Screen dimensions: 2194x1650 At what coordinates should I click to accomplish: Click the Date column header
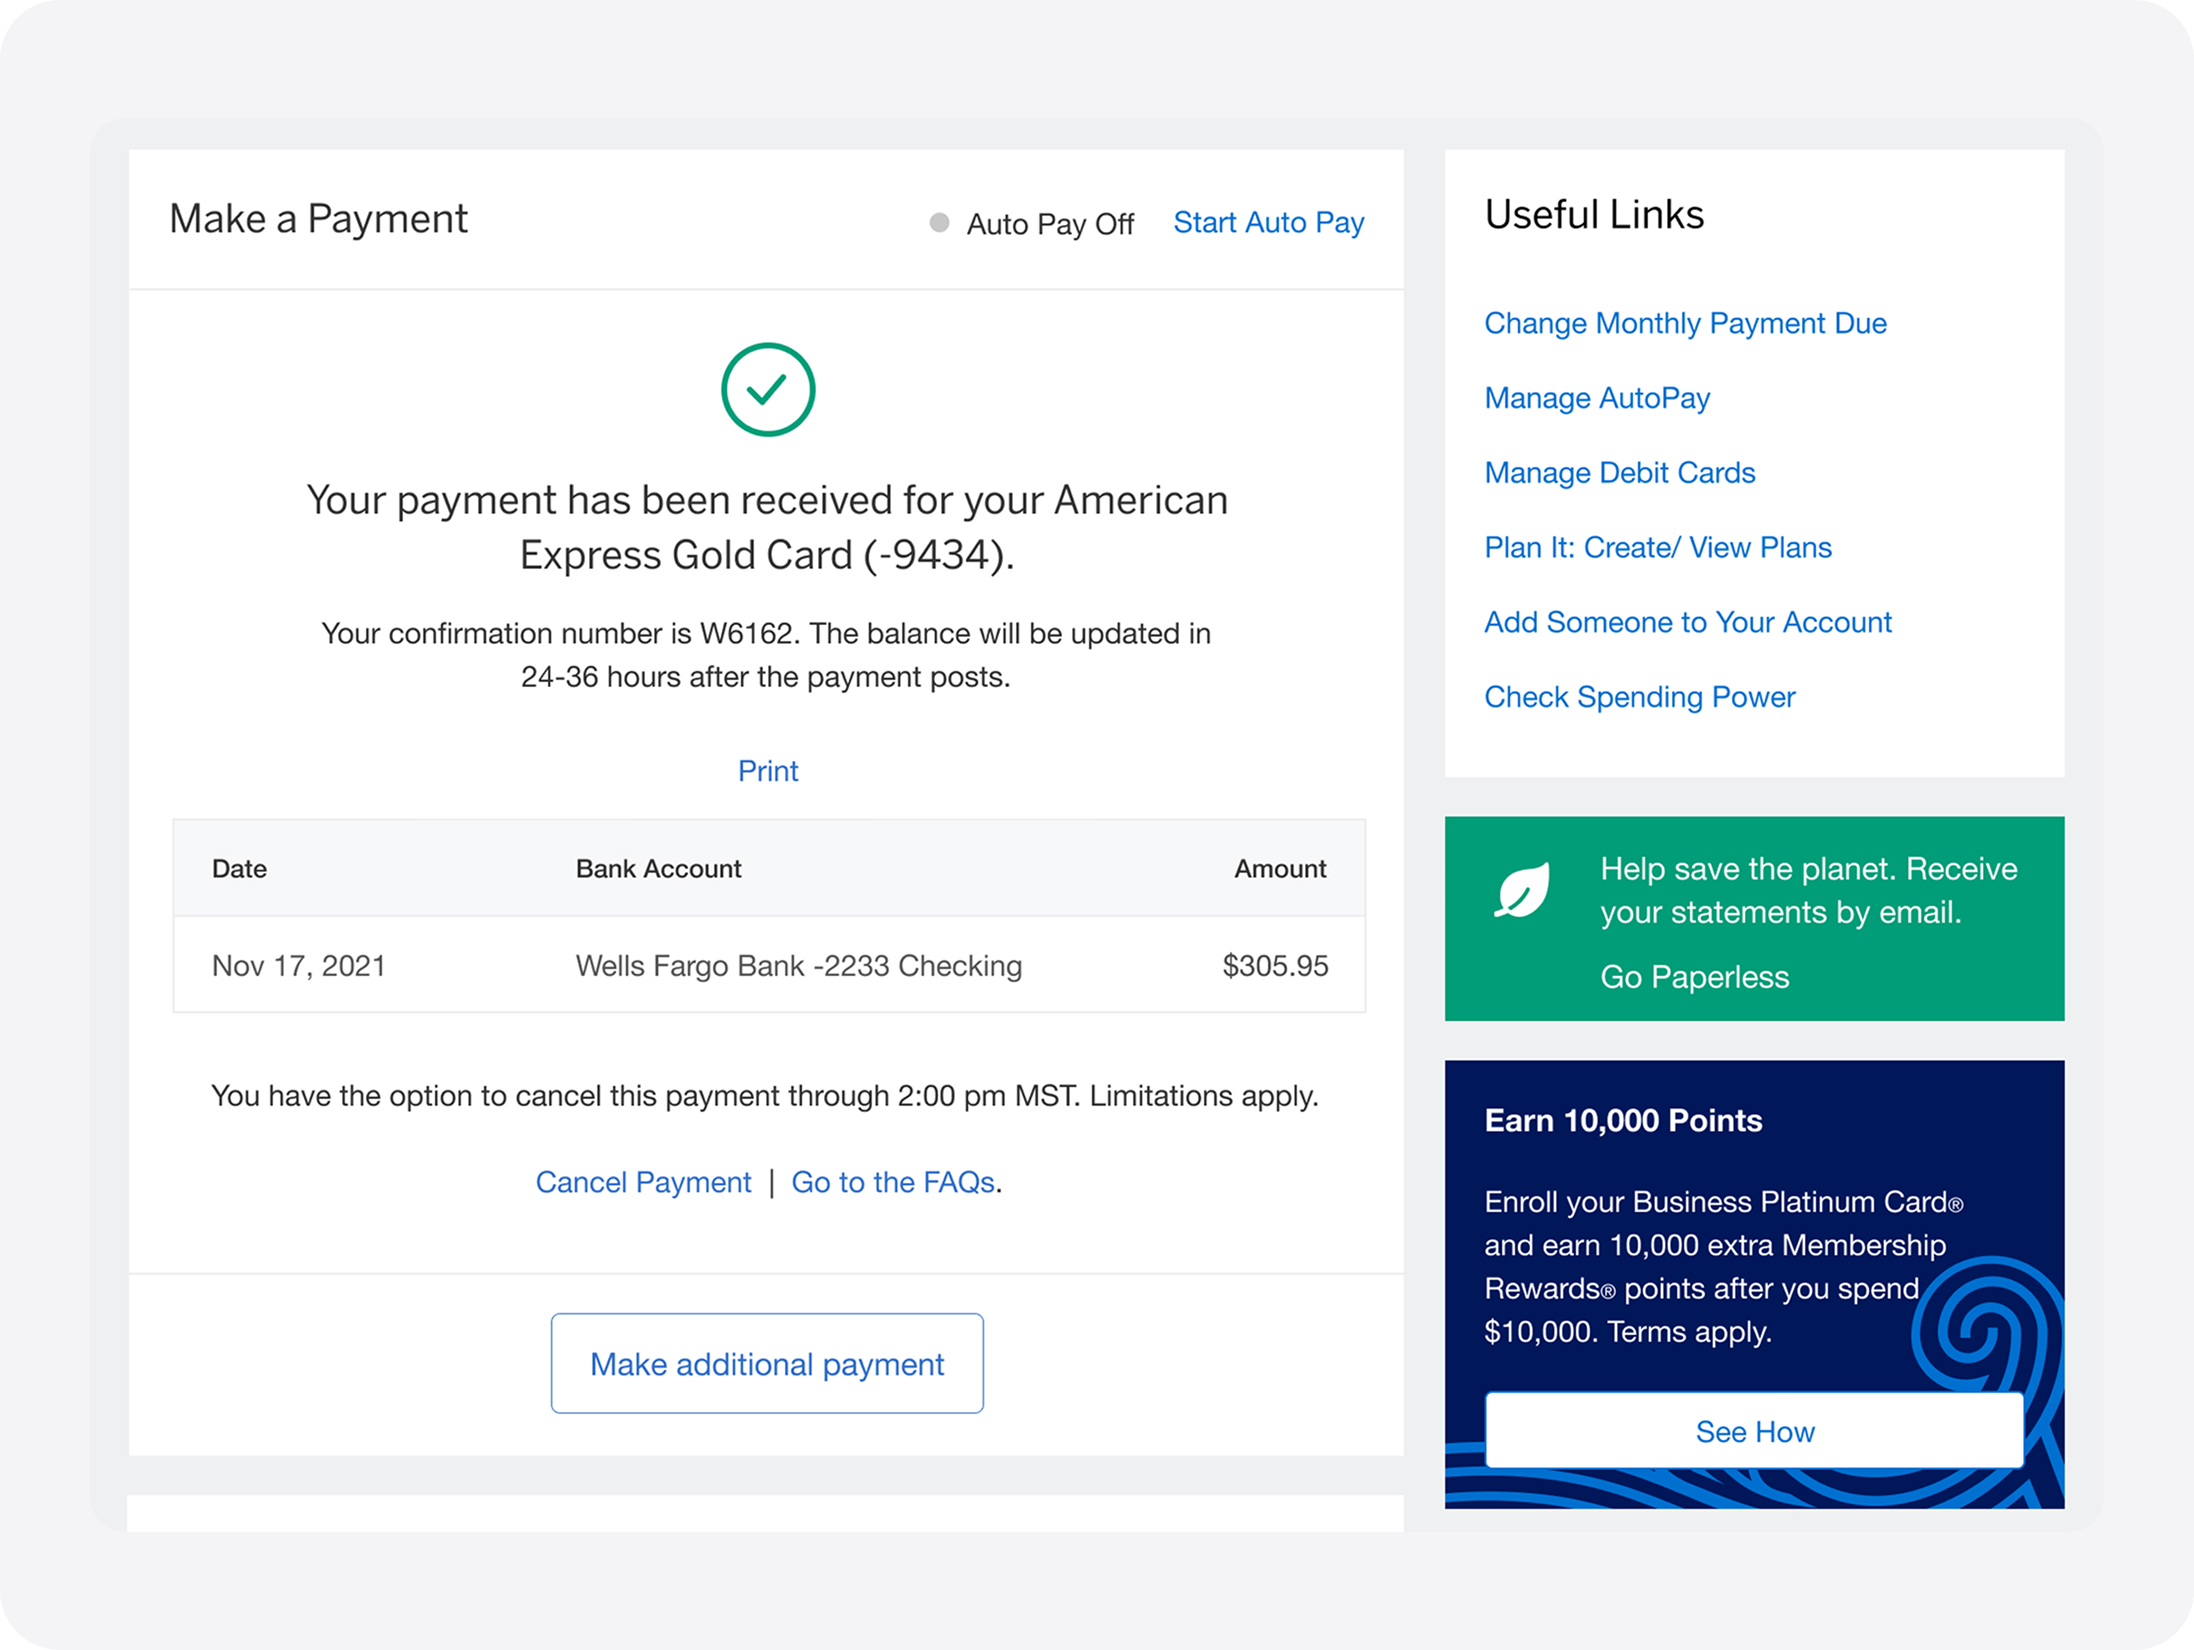click(239, 869)
